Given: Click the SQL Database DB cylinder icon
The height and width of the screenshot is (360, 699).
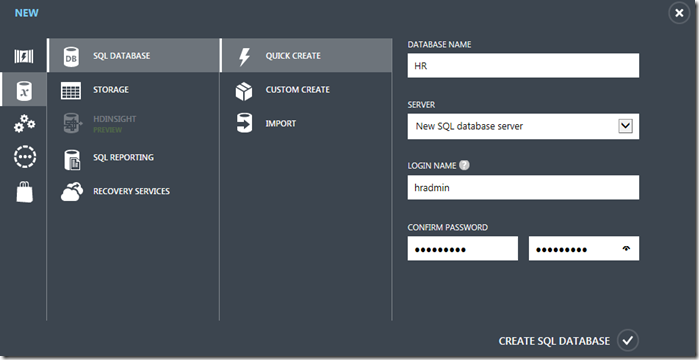Looking at the screenshot, I should 71,56.
